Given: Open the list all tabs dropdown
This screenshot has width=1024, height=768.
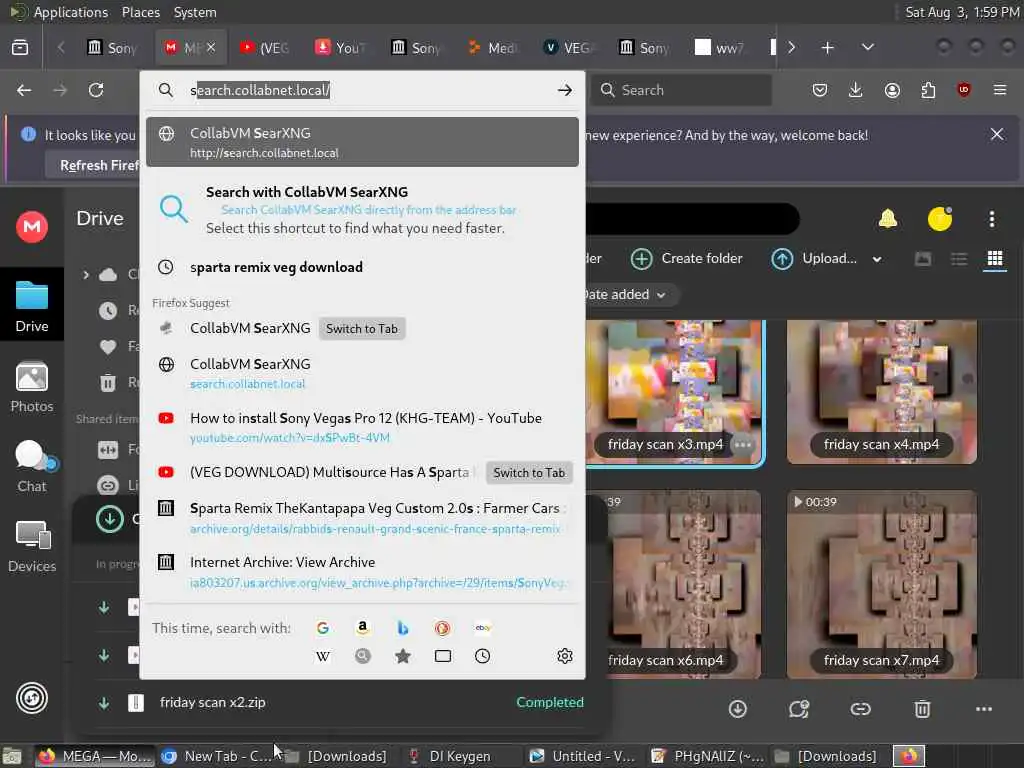Looking at the screenshot, I should click(868, 48).
